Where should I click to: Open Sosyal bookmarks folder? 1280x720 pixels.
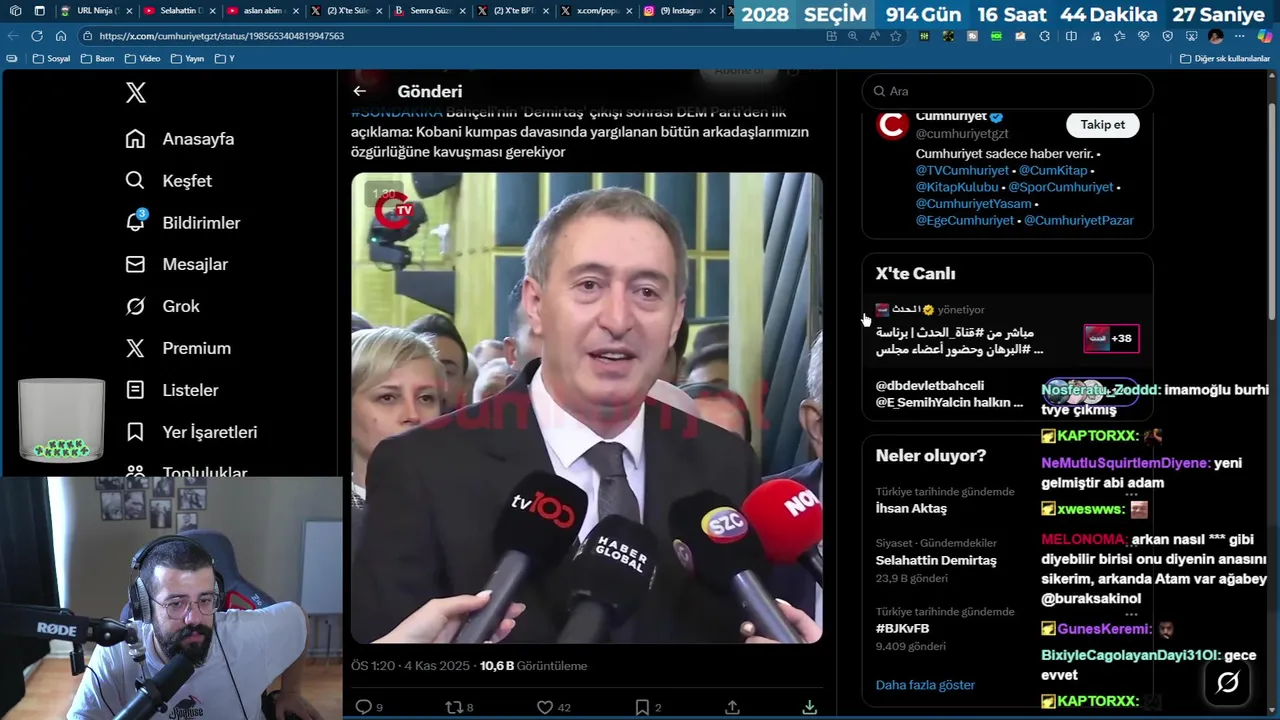52,59
